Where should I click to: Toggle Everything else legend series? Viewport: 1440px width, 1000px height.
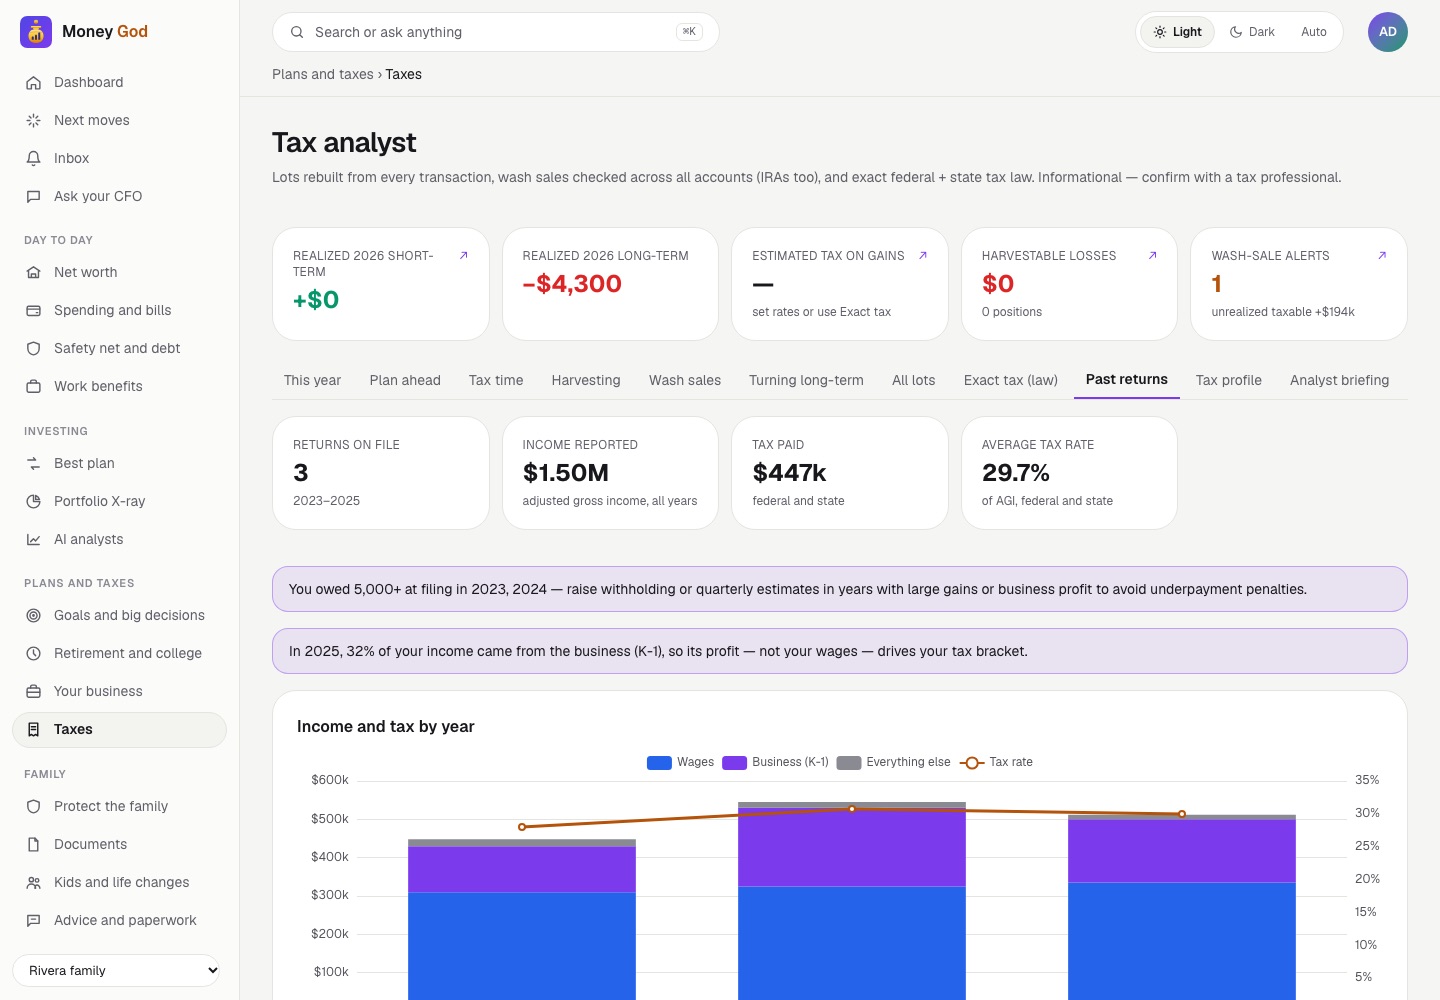(893, 762)
